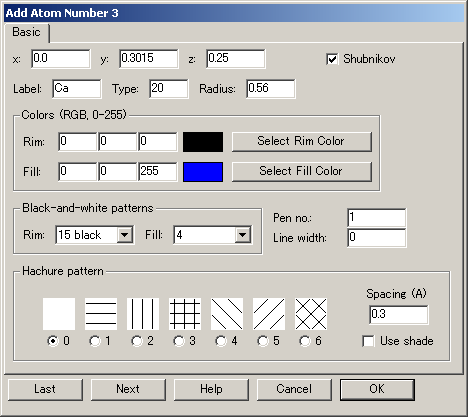468x417 pixels.
Task: Pick the crosshatch diamond hachure pattern image
Action: (x=311, y=314)
